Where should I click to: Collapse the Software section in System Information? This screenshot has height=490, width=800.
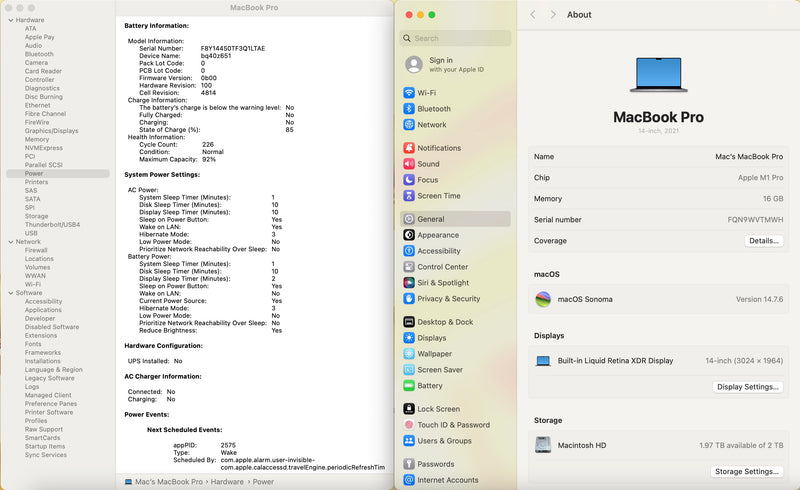pos(11,293)
